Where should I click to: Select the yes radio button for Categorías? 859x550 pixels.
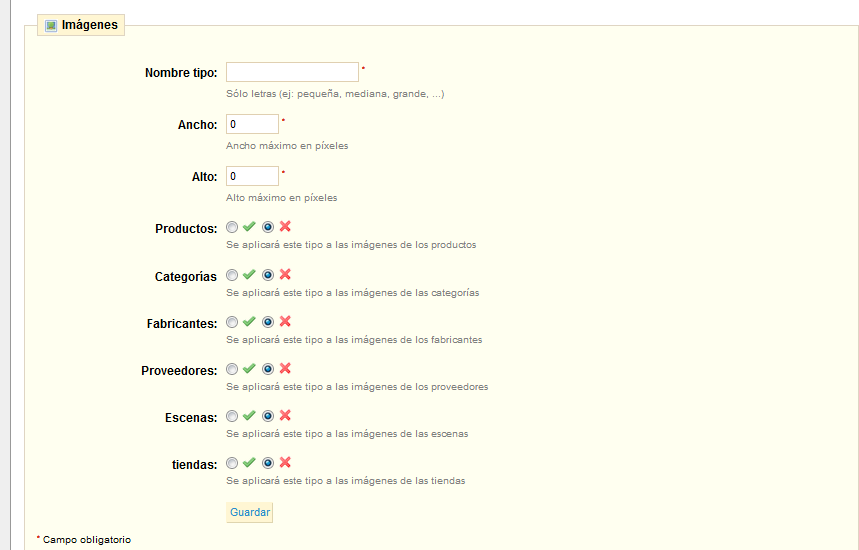[232, 275]
